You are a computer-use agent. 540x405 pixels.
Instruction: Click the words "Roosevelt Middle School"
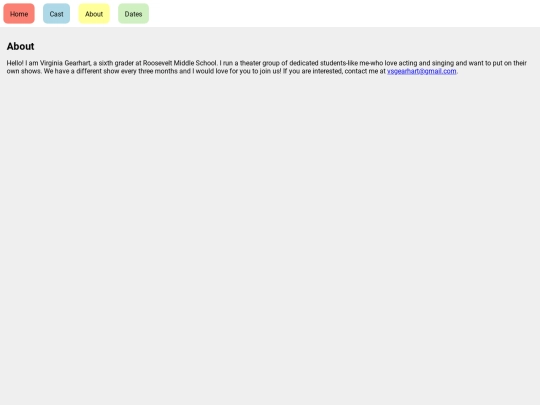(179, 63)
